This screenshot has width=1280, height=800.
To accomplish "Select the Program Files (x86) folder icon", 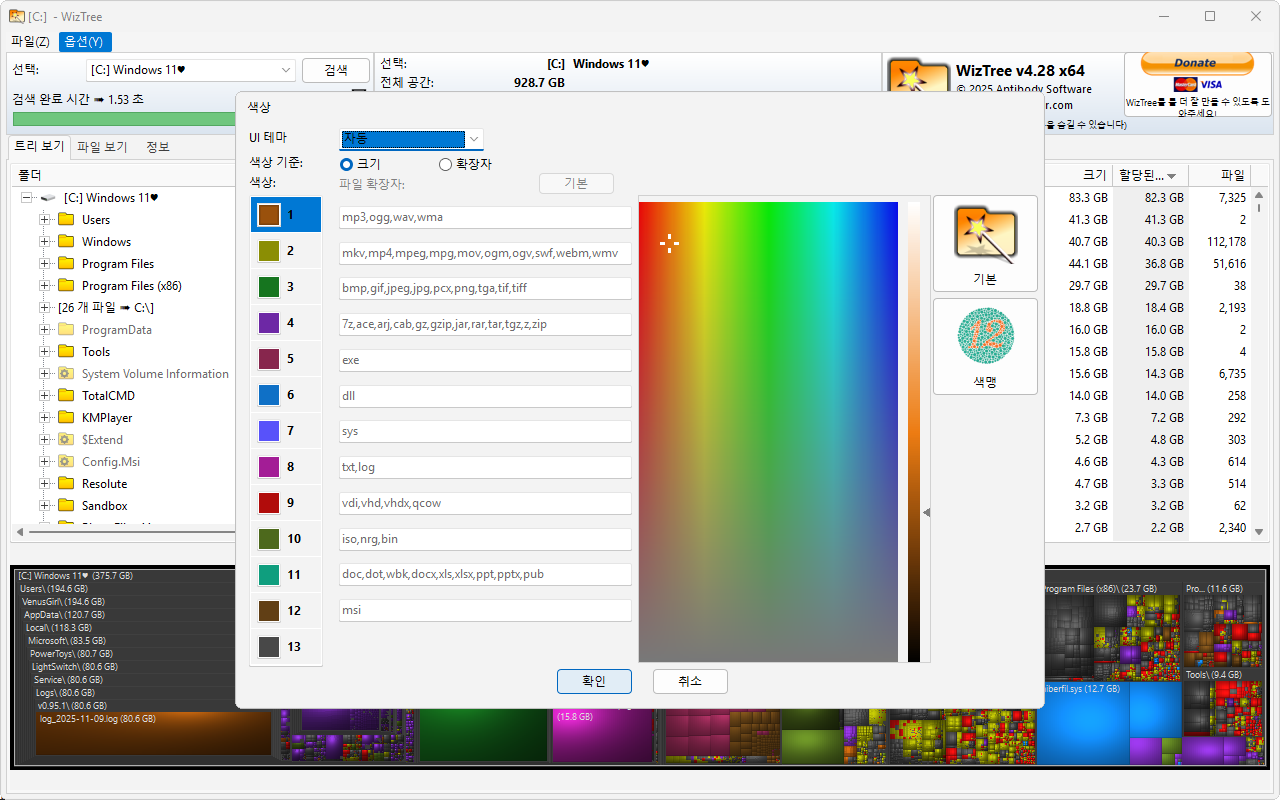I will [66, 286].
